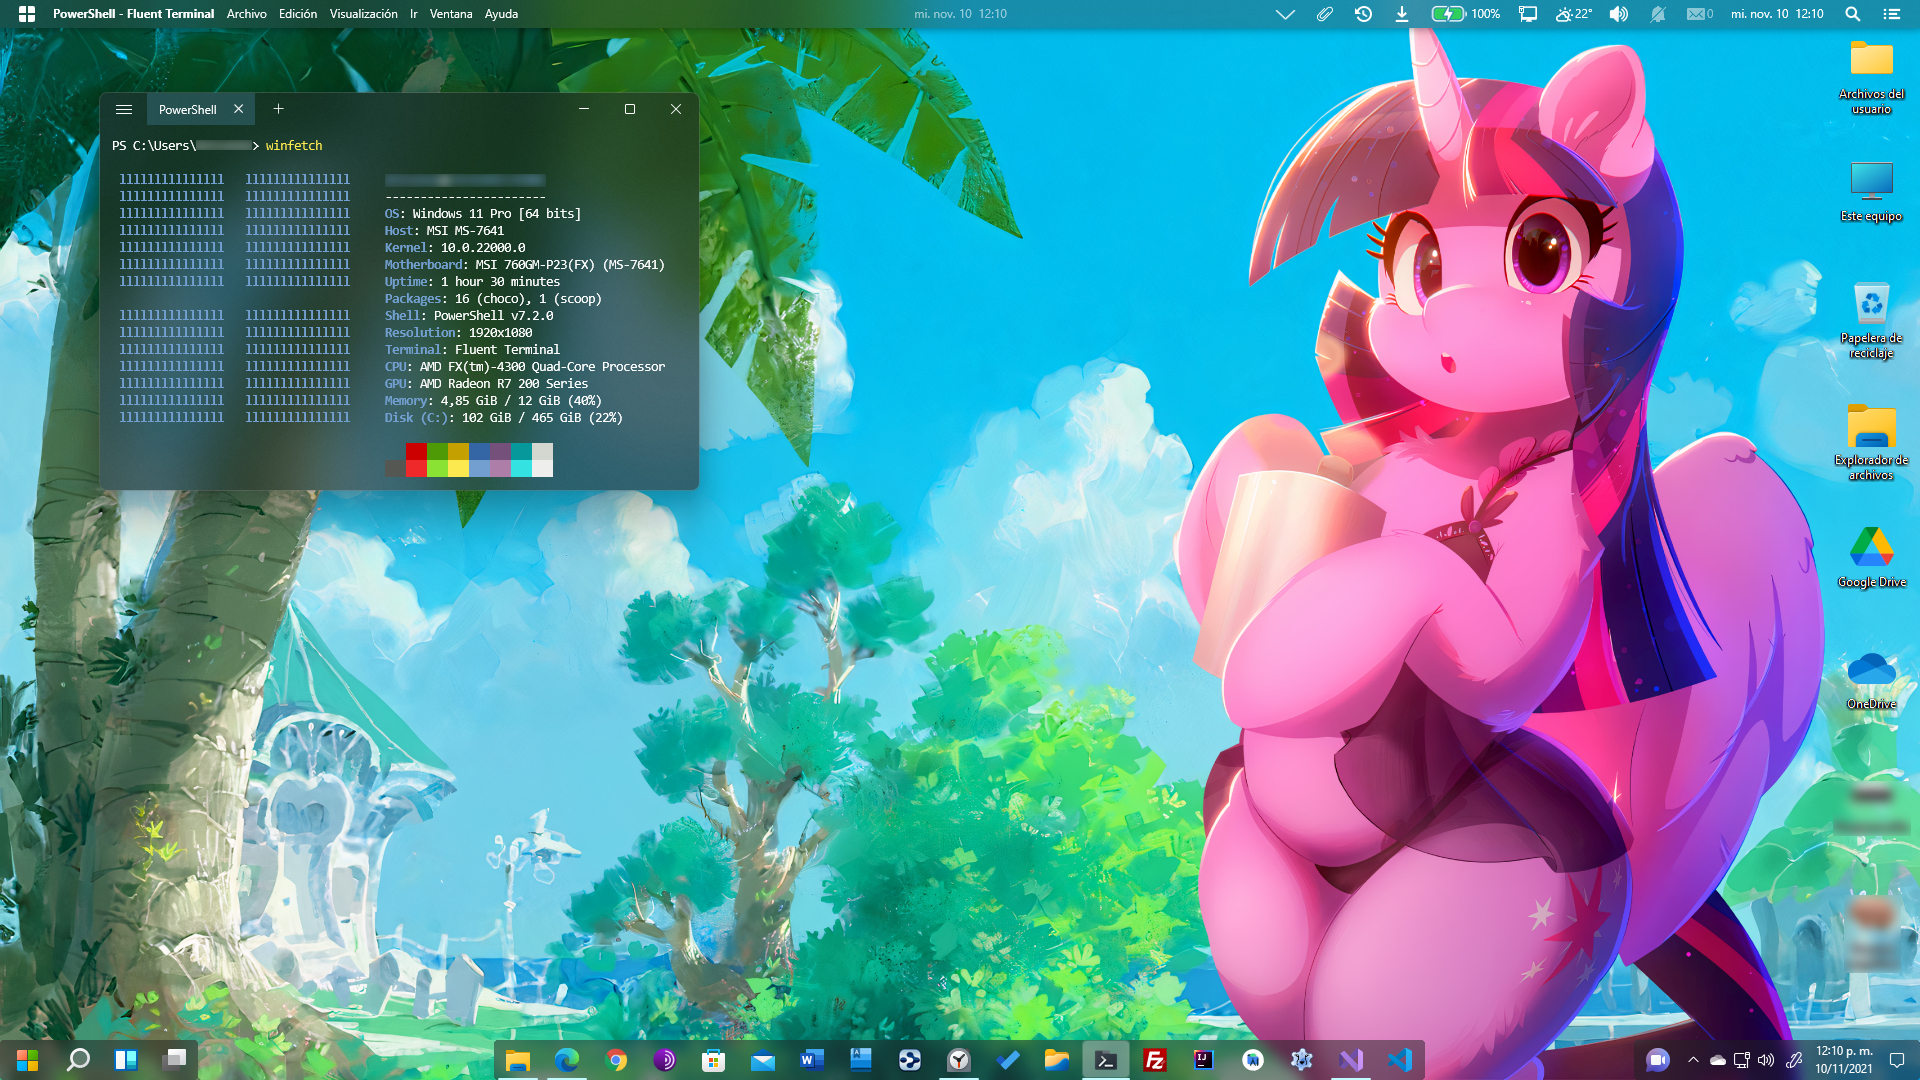Open the list menu icon at top right
The width and height of the screenshot is (1920, 1080).
pyautogui.click(x=1891, y=14)
